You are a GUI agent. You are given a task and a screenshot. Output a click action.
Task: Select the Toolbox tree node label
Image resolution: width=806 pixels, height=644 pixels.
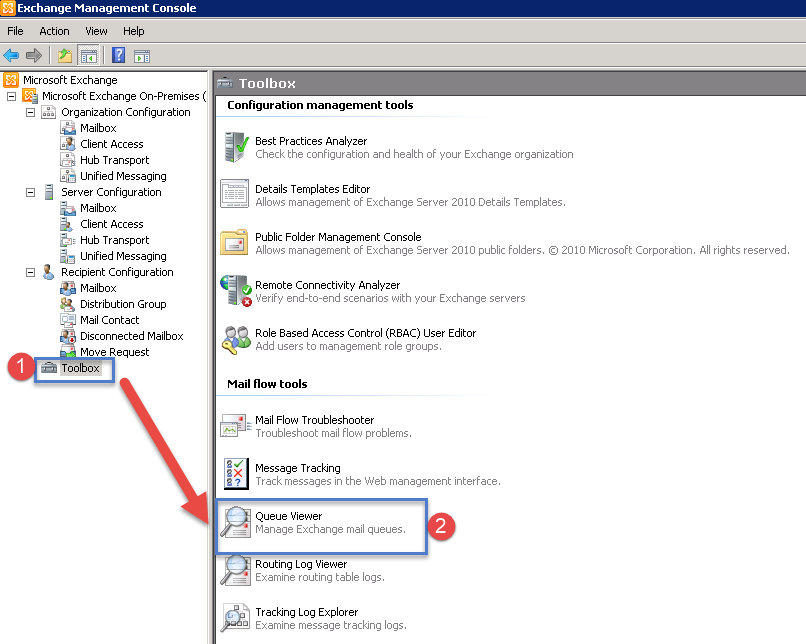click(x=80, y=368)
